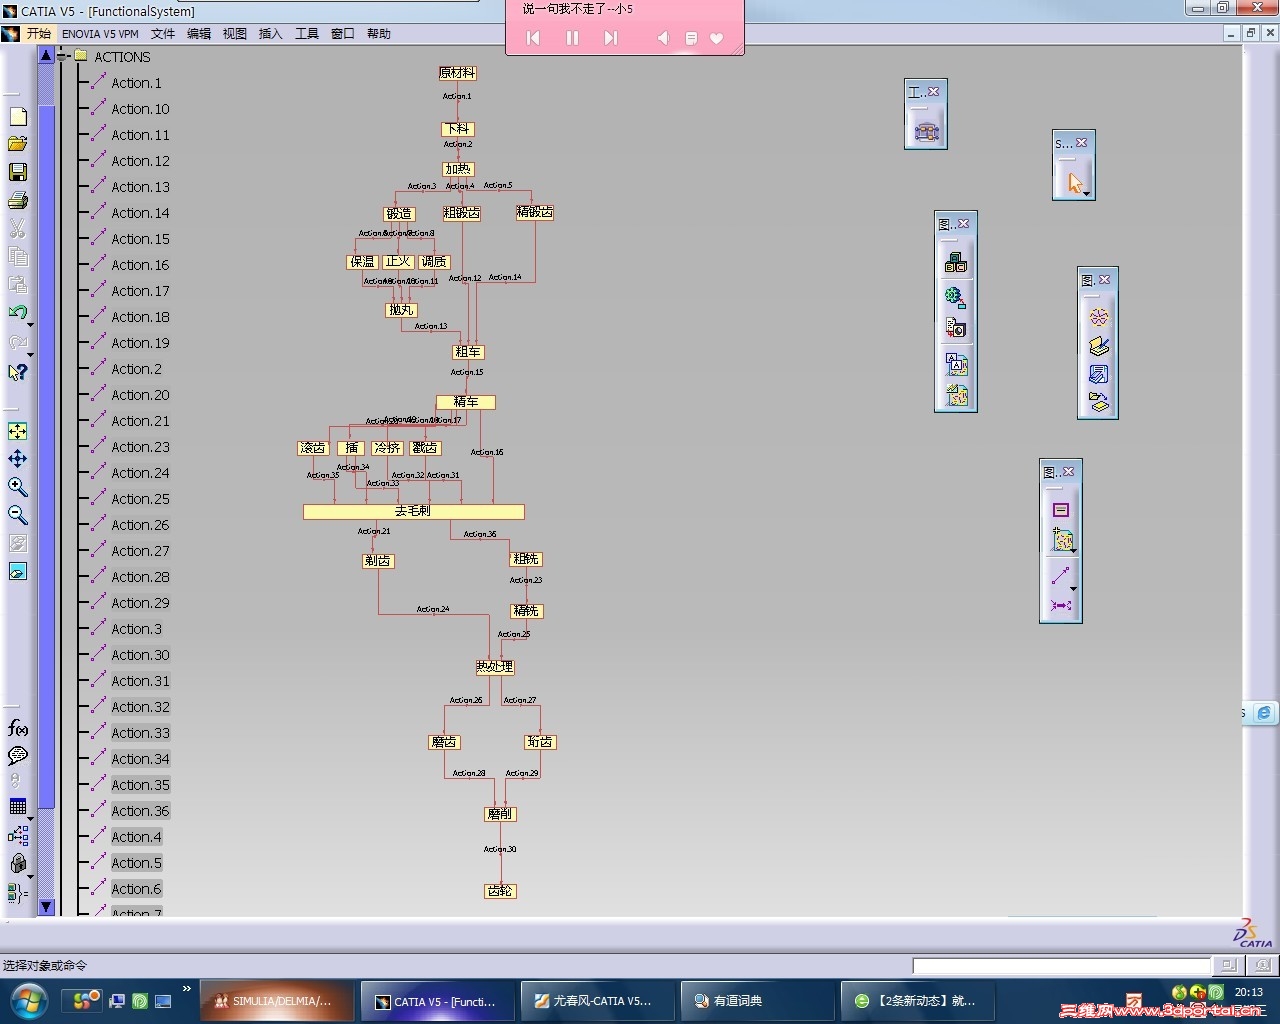Select Action.20 in the tree
This screenshot has height=1024, width=1280.
coord(141,395)
